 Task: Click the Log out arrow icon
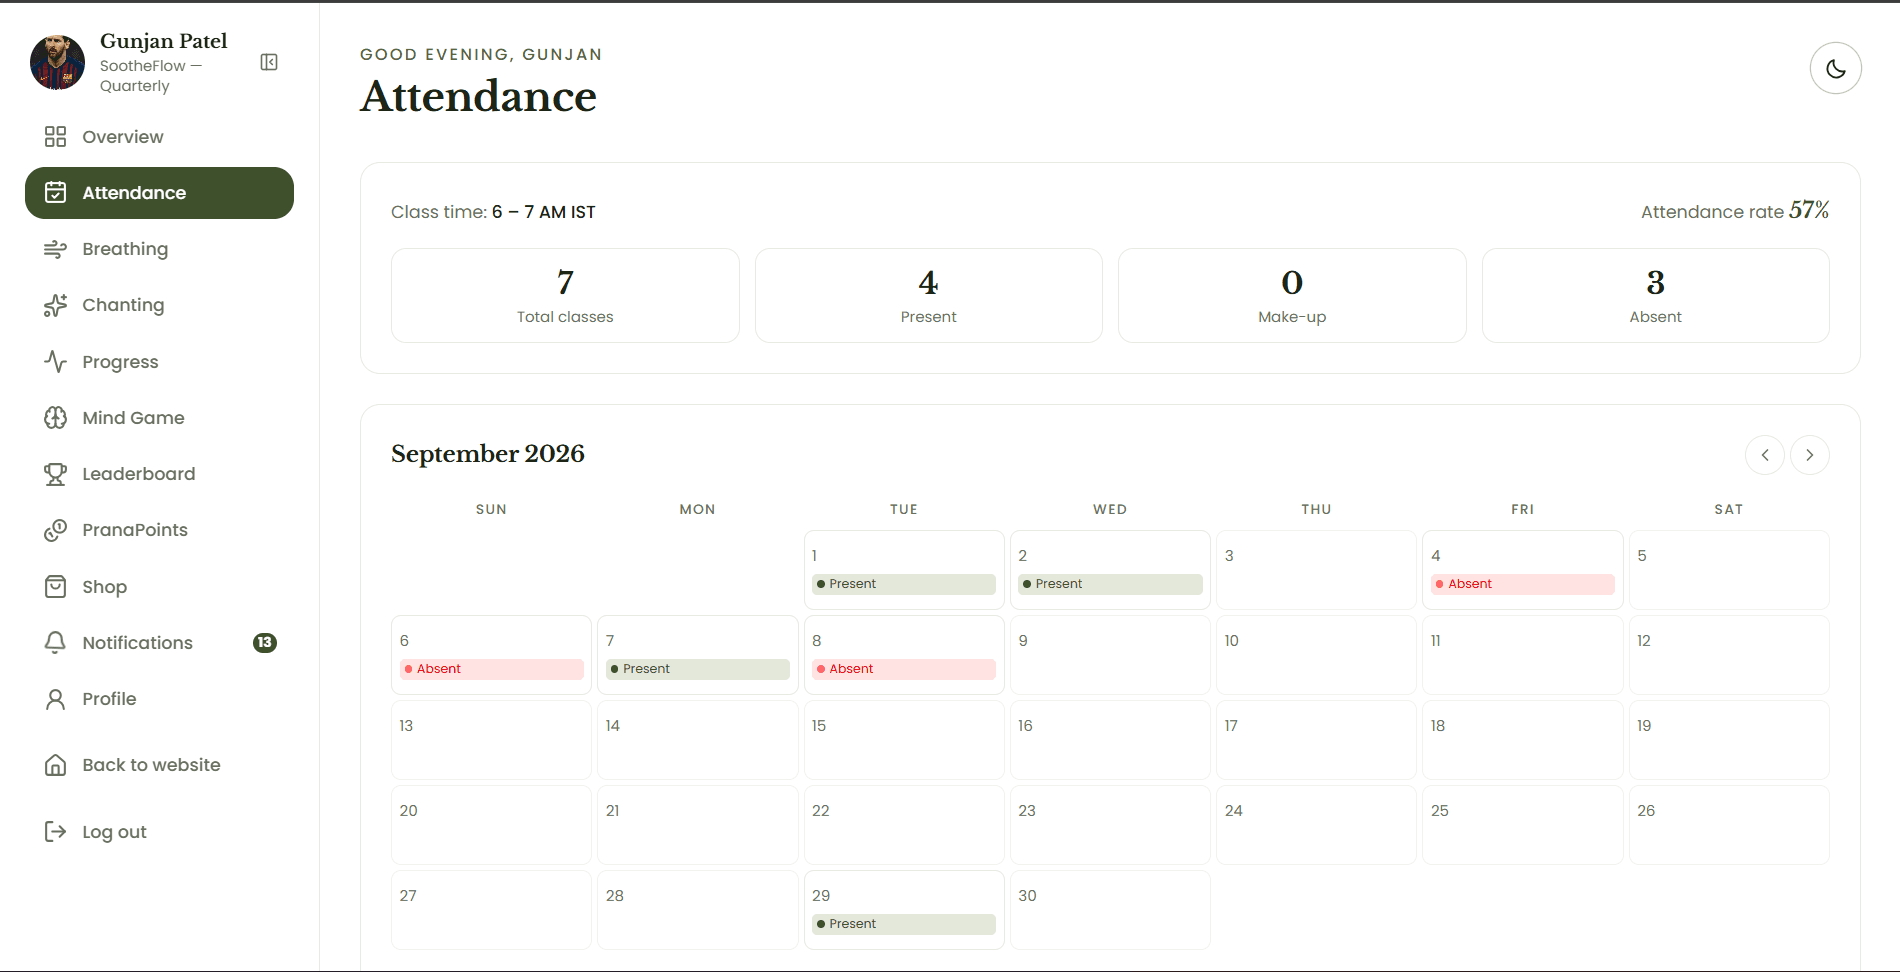(55, 832)
